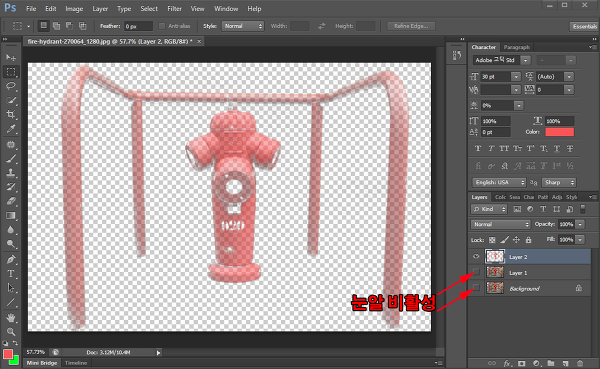The width and height of the screenshot is (600, 369).
Task: Select the Crop tool
Action: [10, 114]
